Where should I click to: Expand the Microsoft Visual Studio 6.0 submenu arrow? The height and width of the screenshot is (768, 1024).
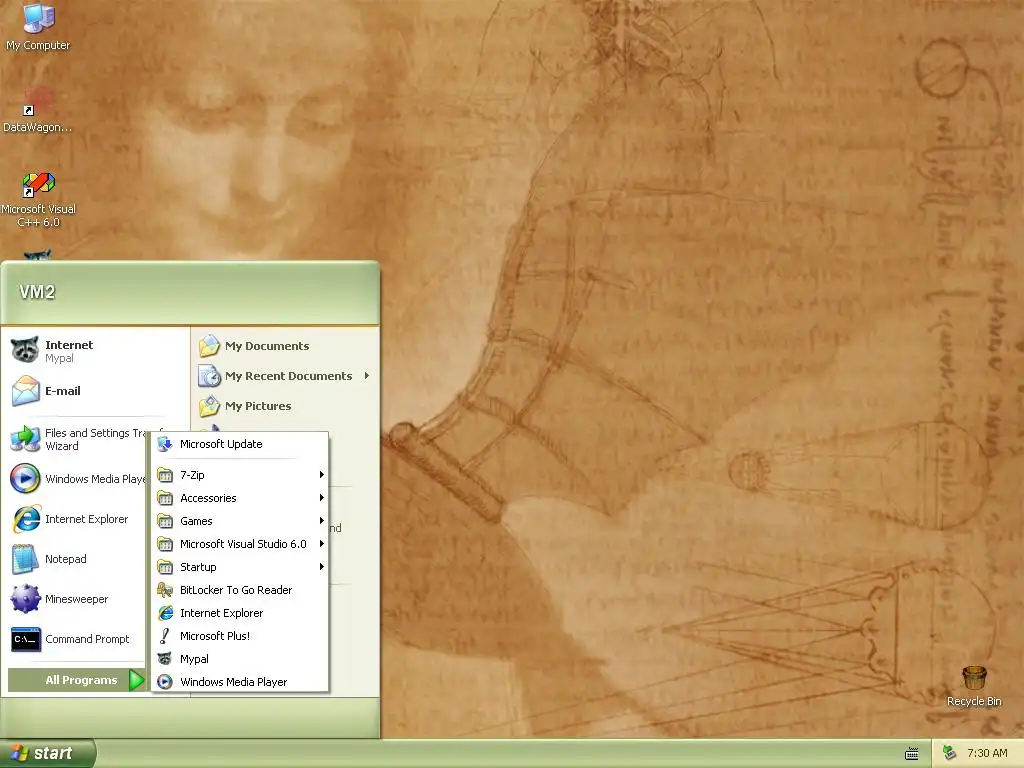point(321,543)
